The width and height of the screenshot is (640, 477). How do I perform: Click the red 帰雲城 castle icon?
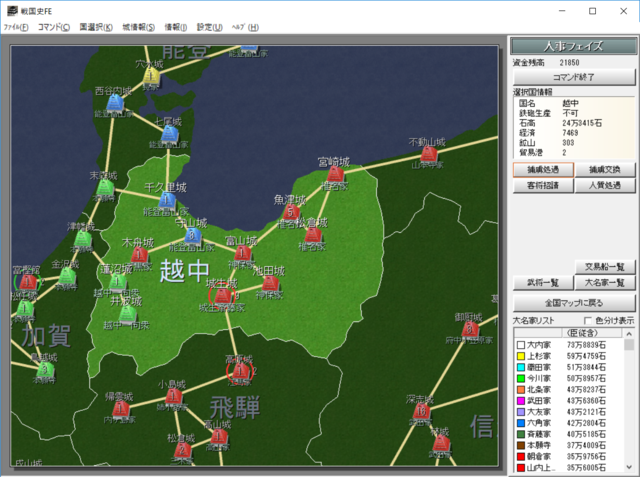tap(121, 409)
